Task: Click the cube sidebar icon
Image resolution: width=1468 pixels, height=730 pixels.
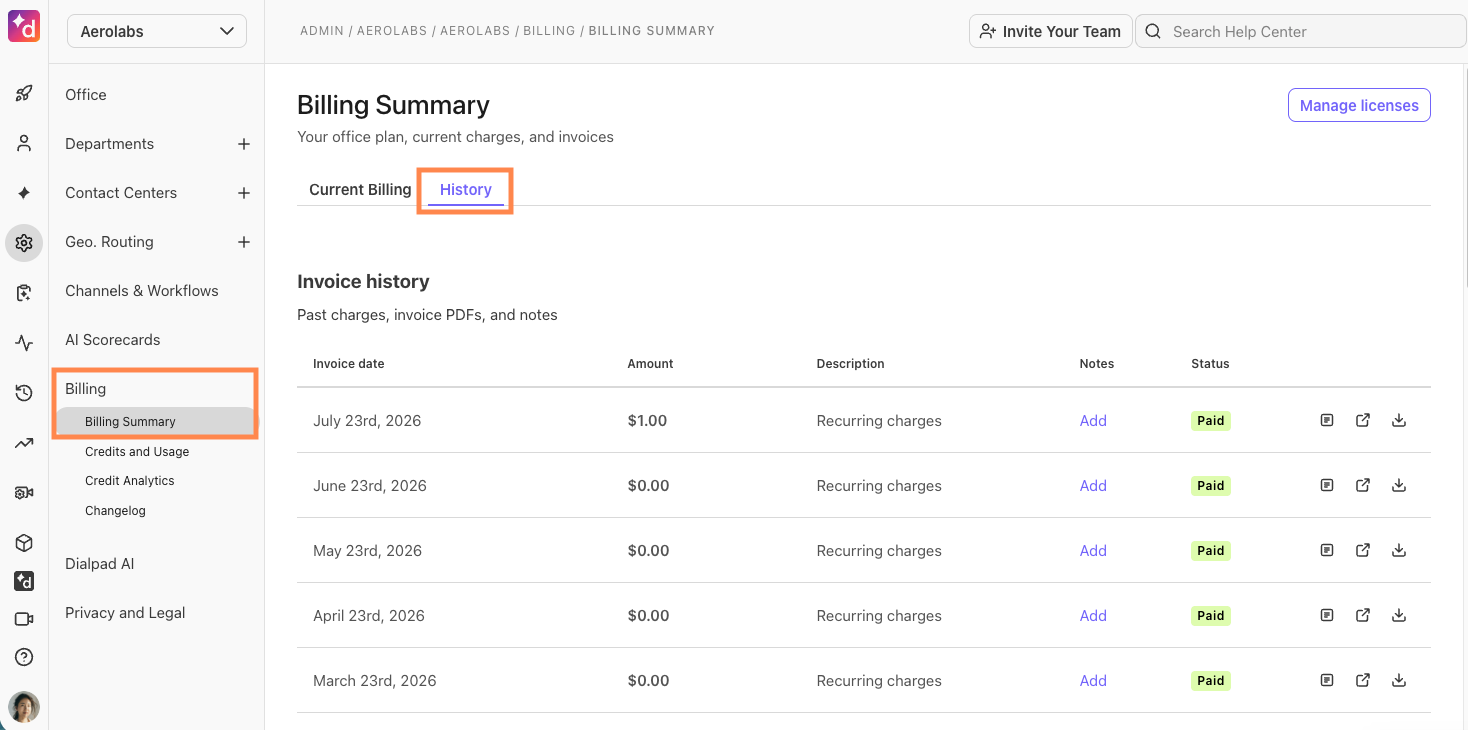Action: click(24, 543)
